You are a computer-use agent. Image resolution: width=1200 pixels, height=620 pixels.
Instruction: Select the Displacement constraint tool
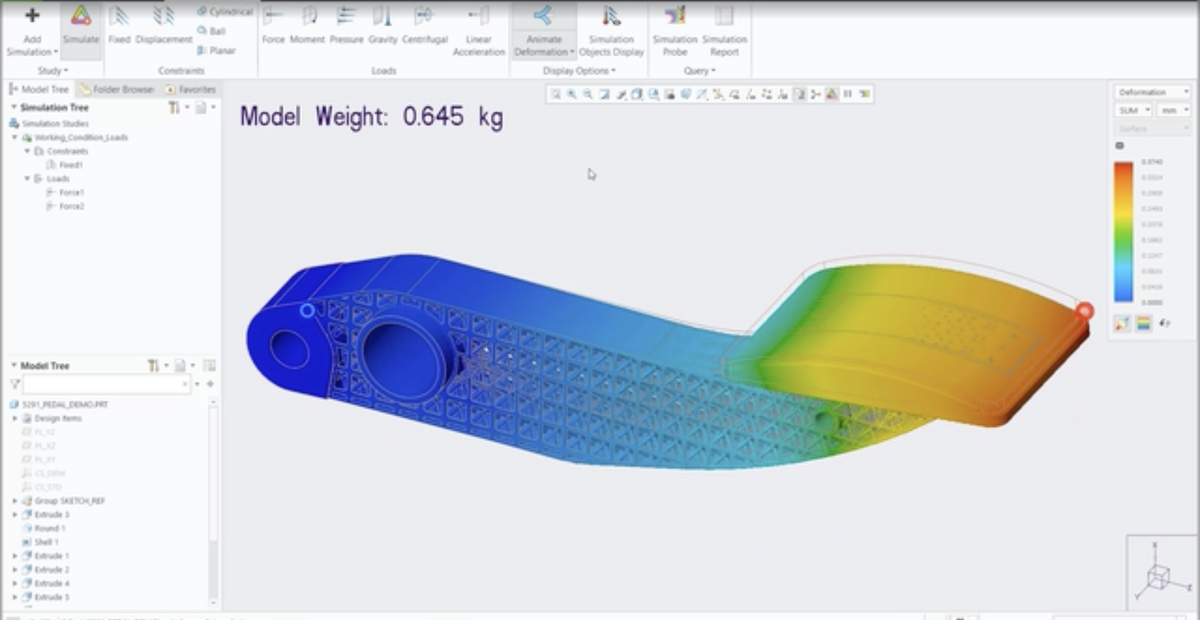pyautogui.click(x=163, y=26)
